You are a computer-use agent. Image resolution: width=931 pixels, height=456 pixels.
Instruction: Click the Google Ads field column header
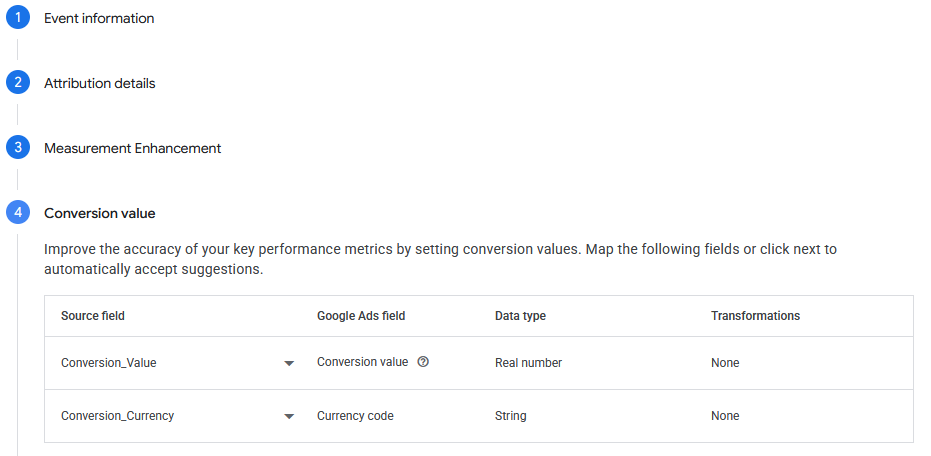(x=361, y=316)
